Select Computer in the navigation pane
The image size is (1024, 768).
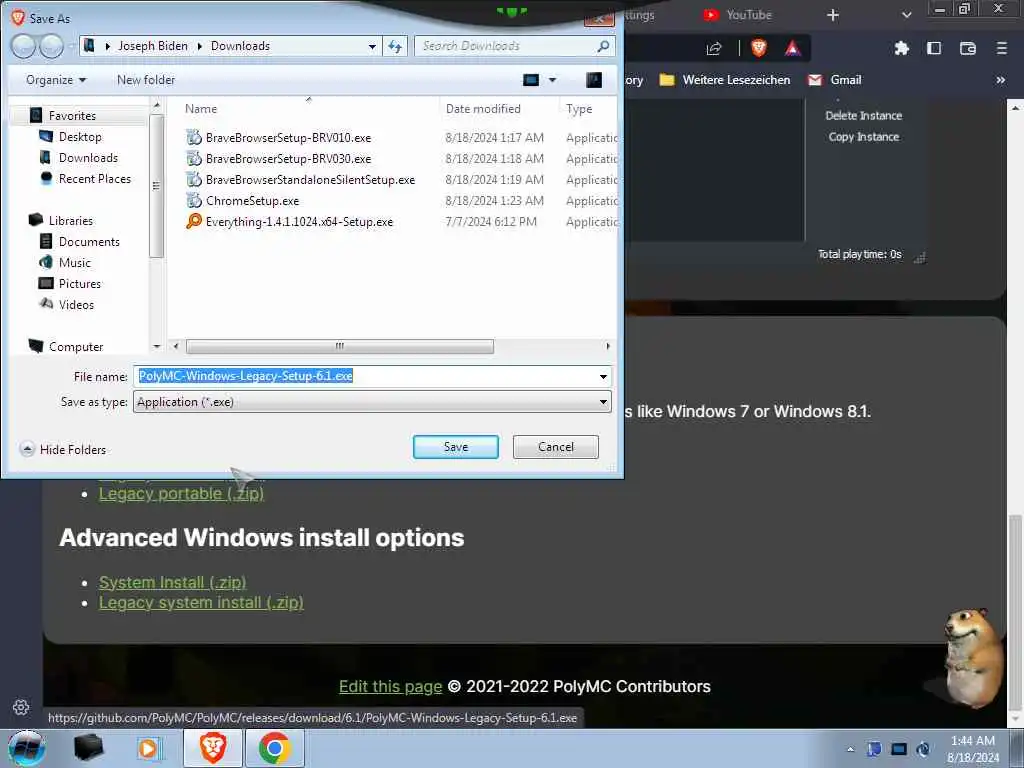point(76,347)
